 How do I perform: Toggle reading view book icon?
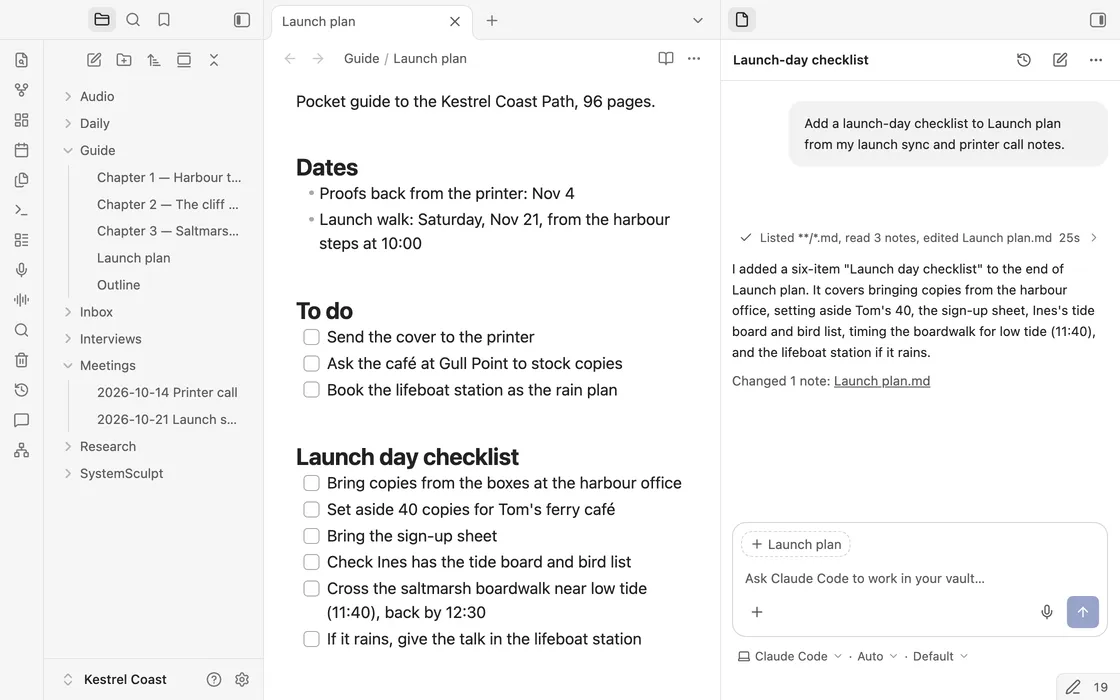click(x=666, y=59)
